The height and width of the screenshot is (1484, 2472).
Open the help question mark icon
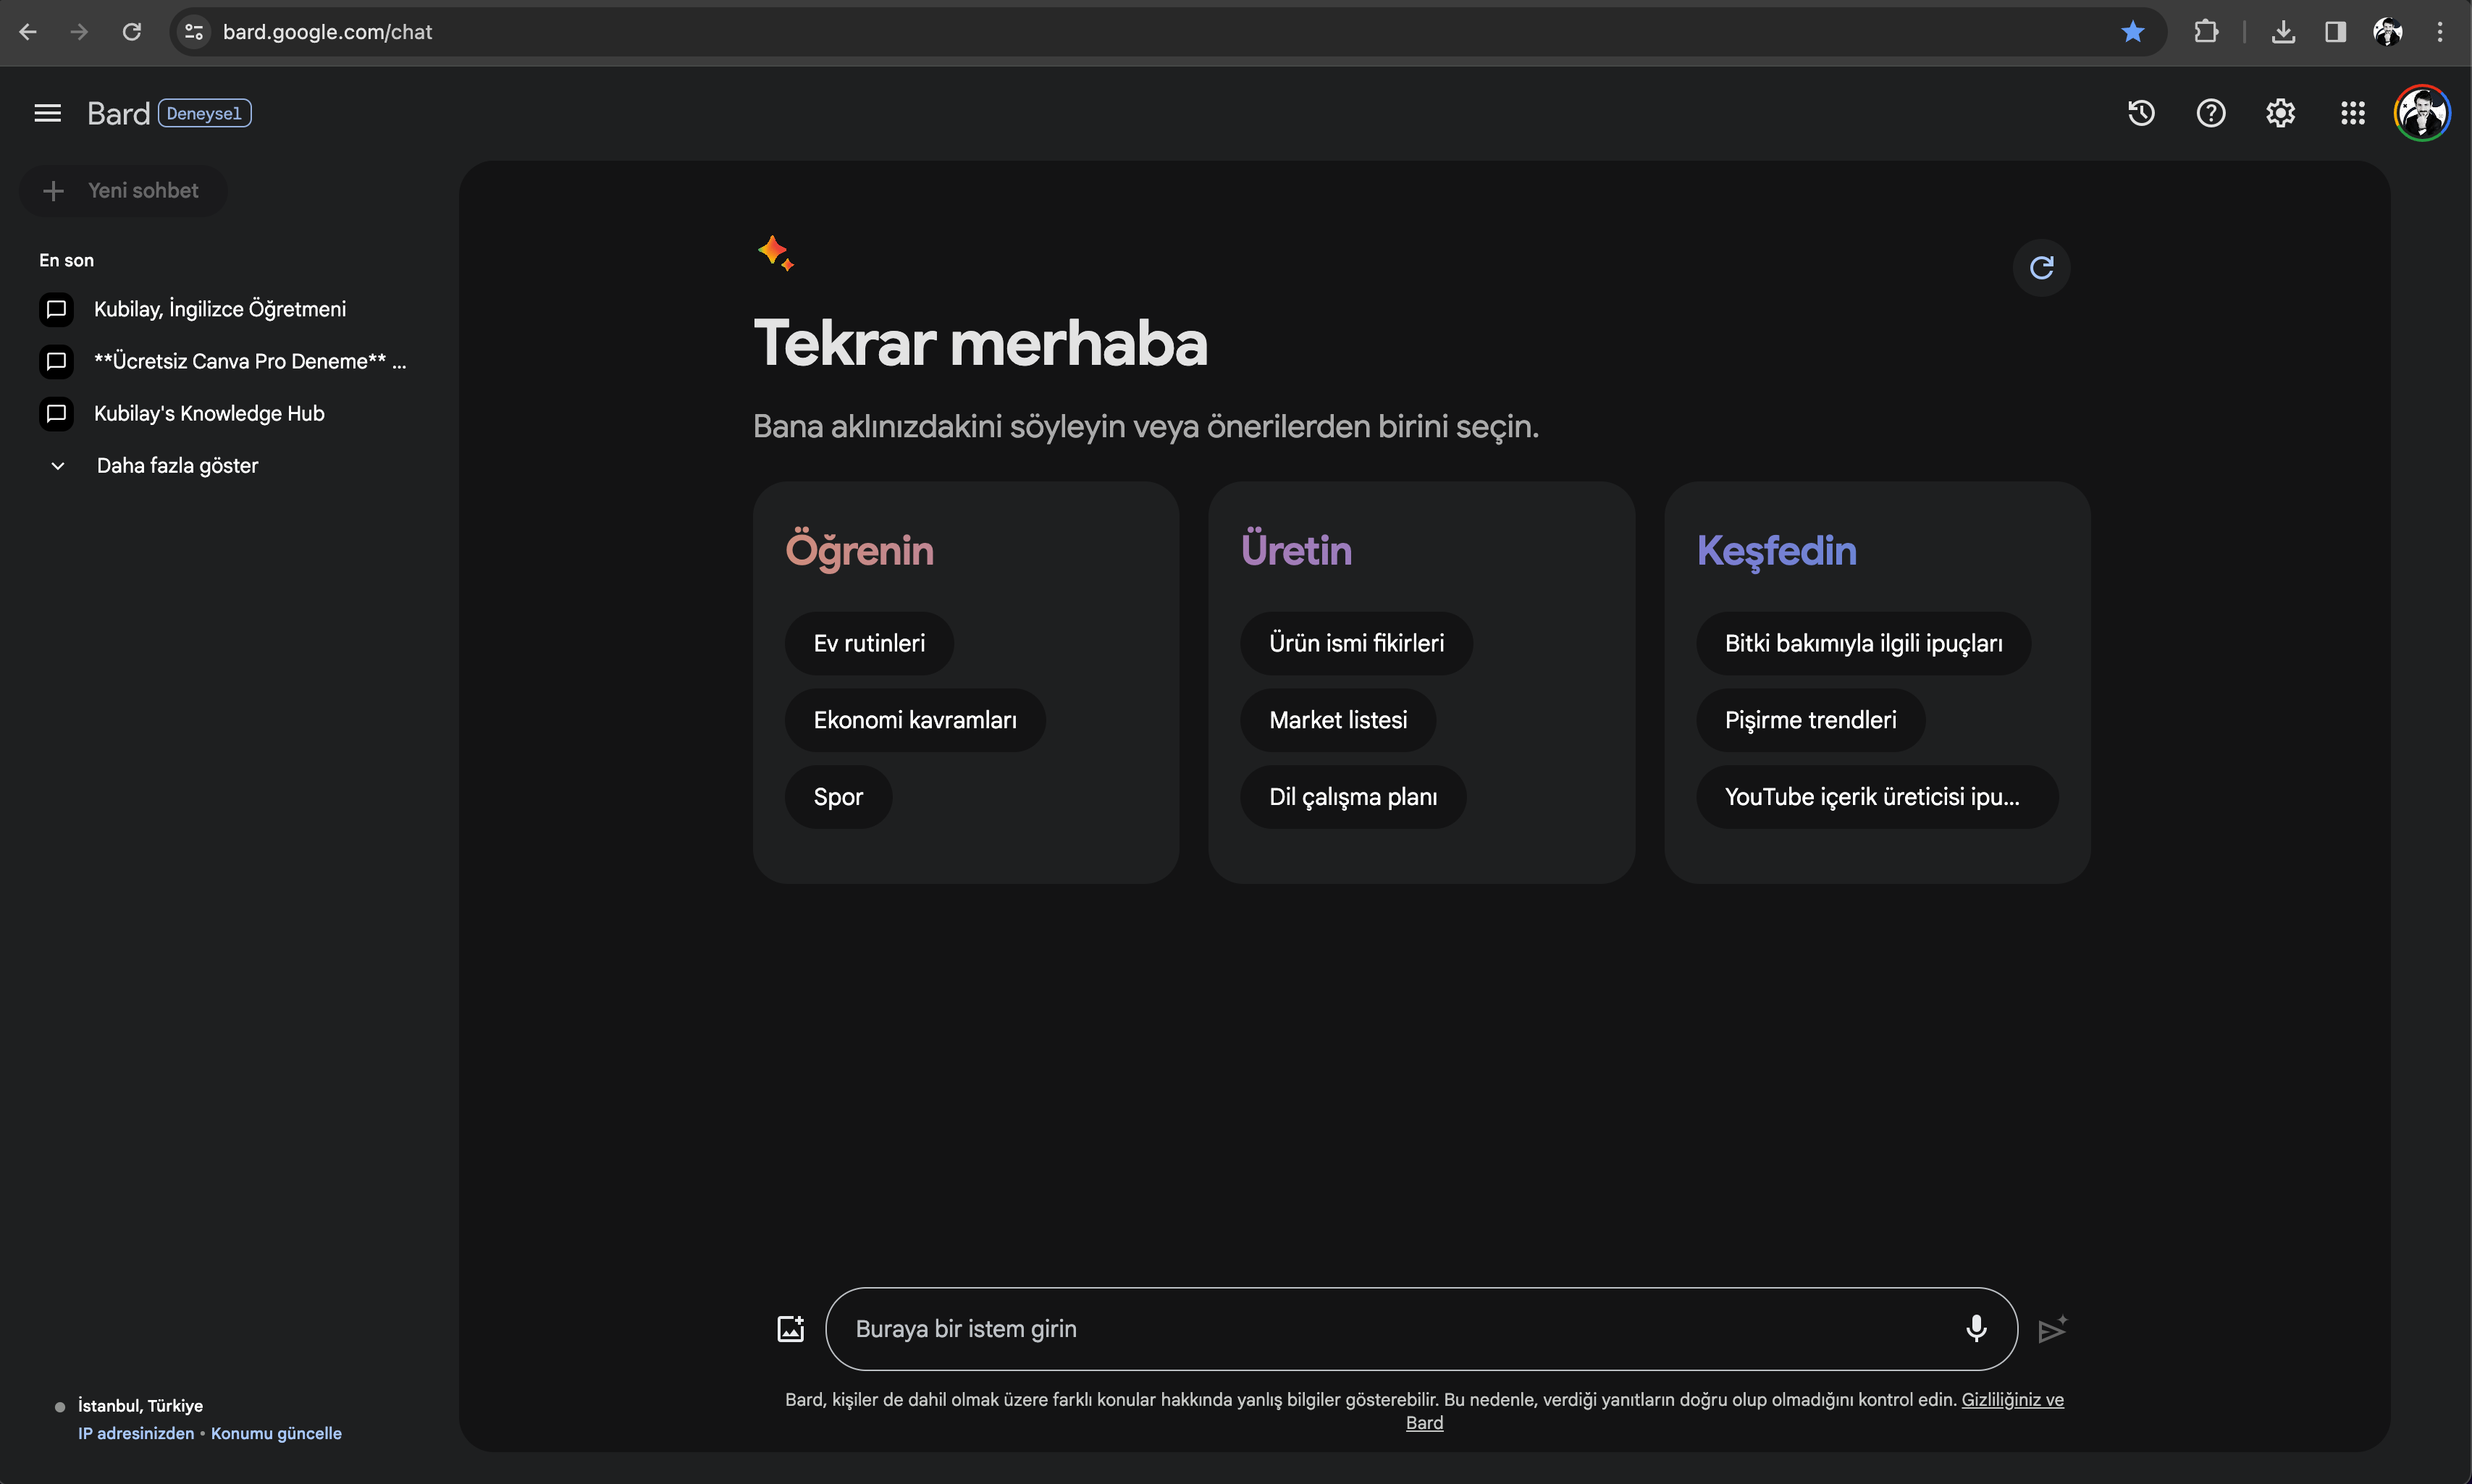tap(2211, 113)
